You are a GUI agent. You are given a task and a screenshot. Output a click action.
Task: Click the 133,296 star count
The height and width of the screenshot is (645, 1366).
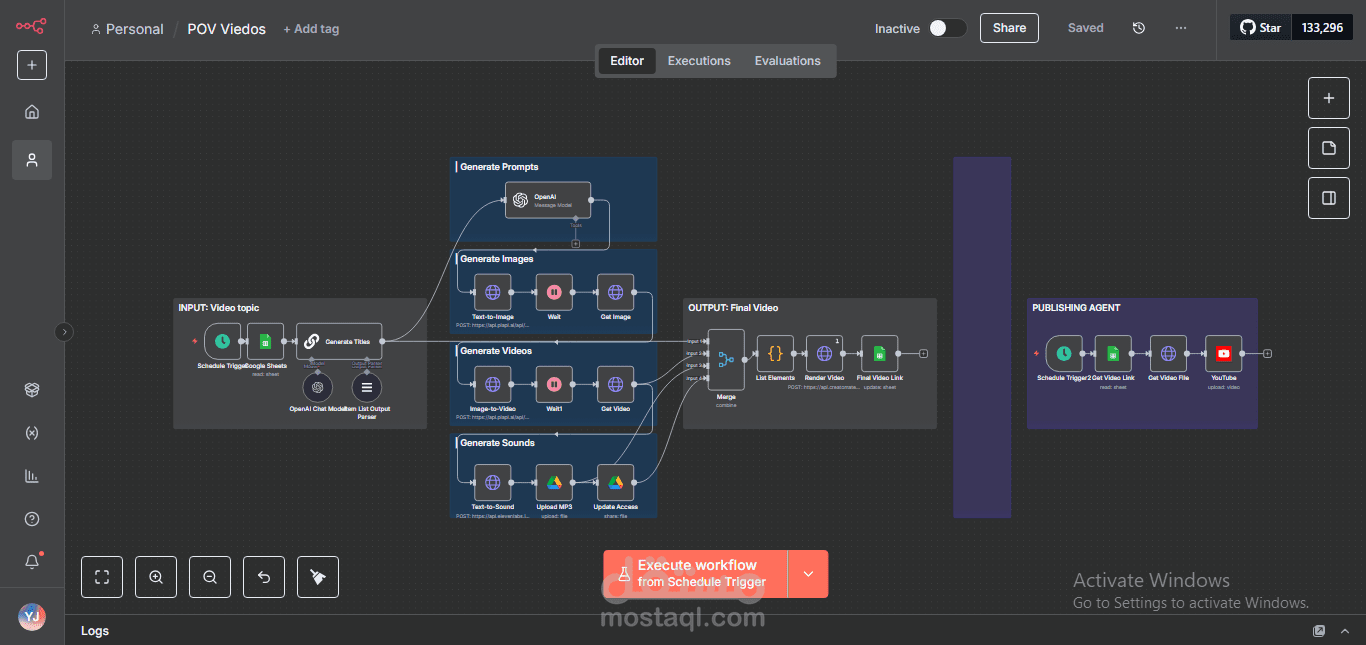(1323, 28)
